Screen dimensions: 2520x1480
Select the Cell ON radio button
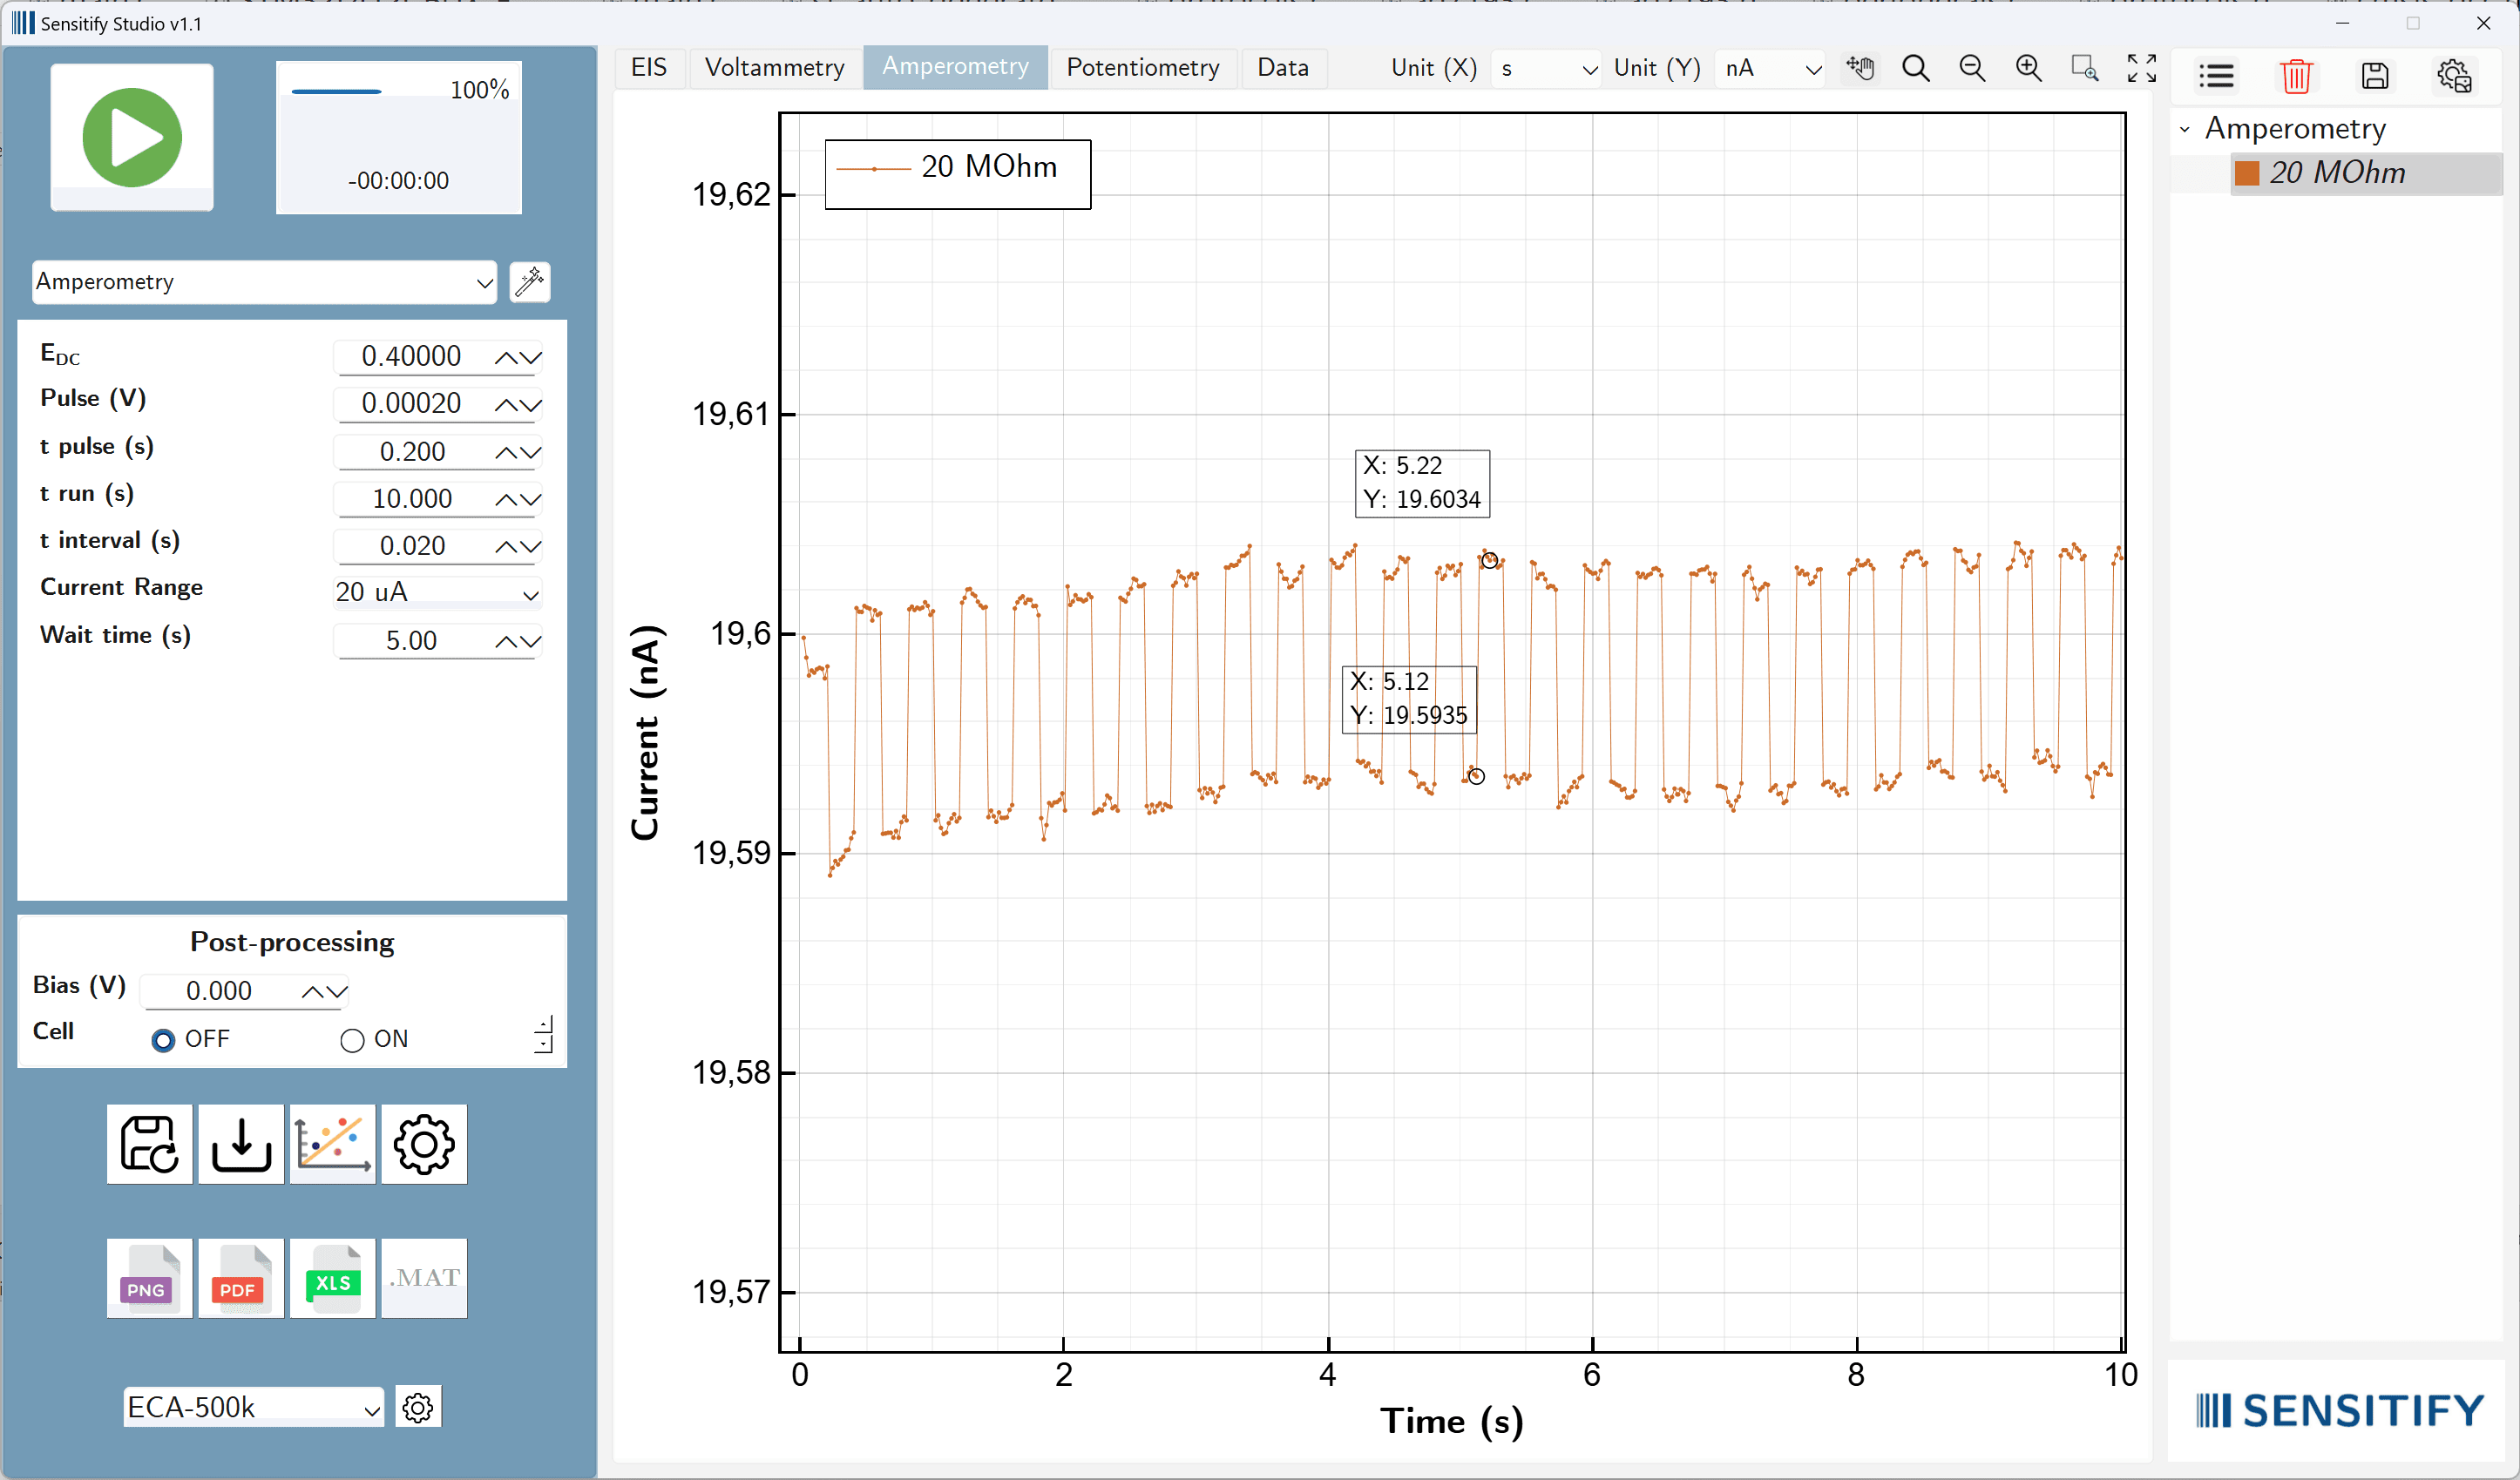352,1040
